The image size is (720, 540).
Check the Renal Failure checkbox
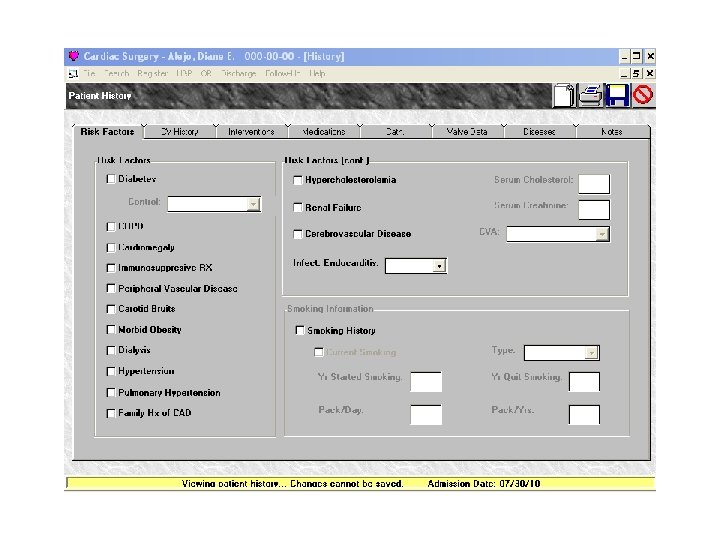click(x=298, y=208)
